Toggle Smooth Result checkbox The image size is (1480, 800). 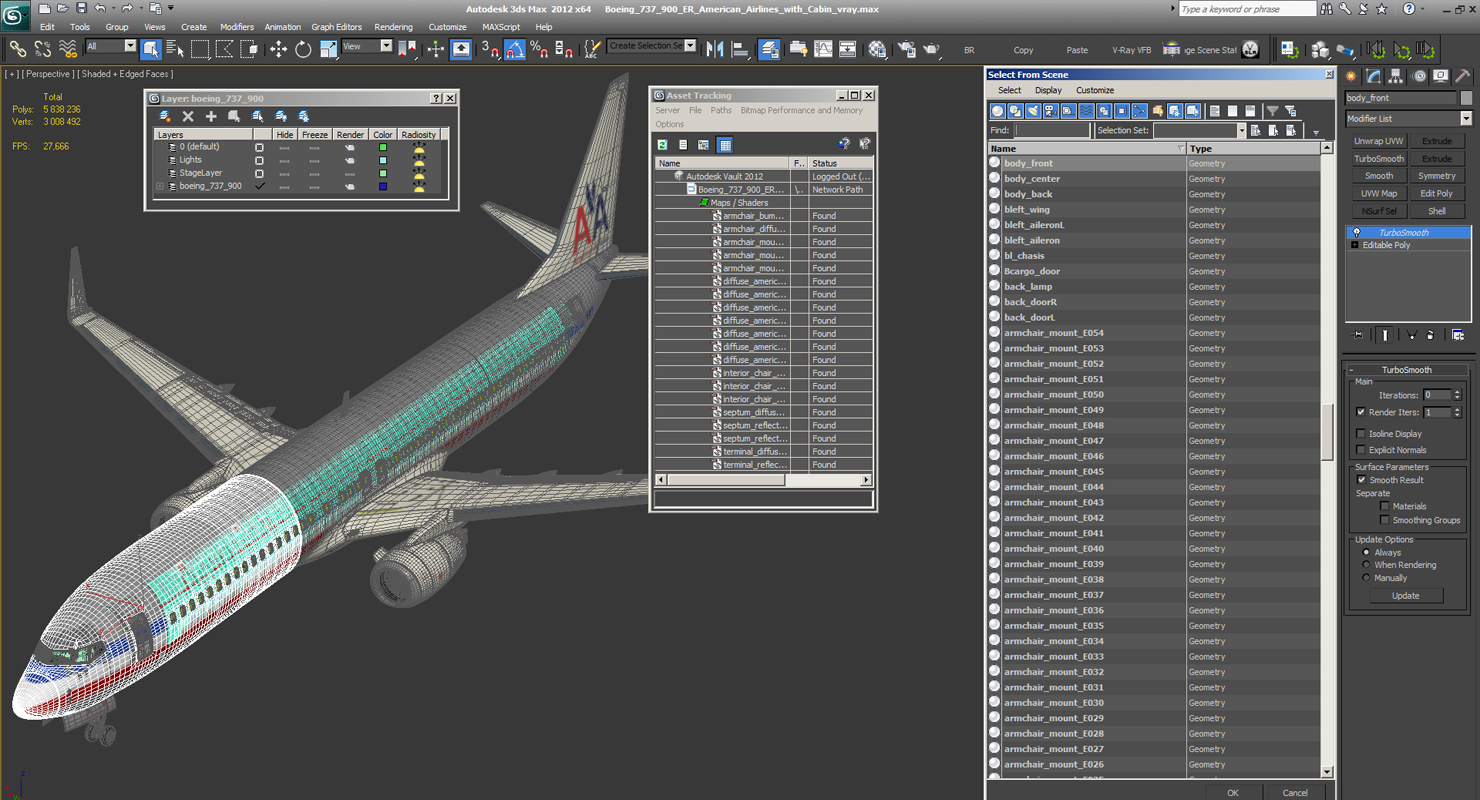(x=1361, y=480)
